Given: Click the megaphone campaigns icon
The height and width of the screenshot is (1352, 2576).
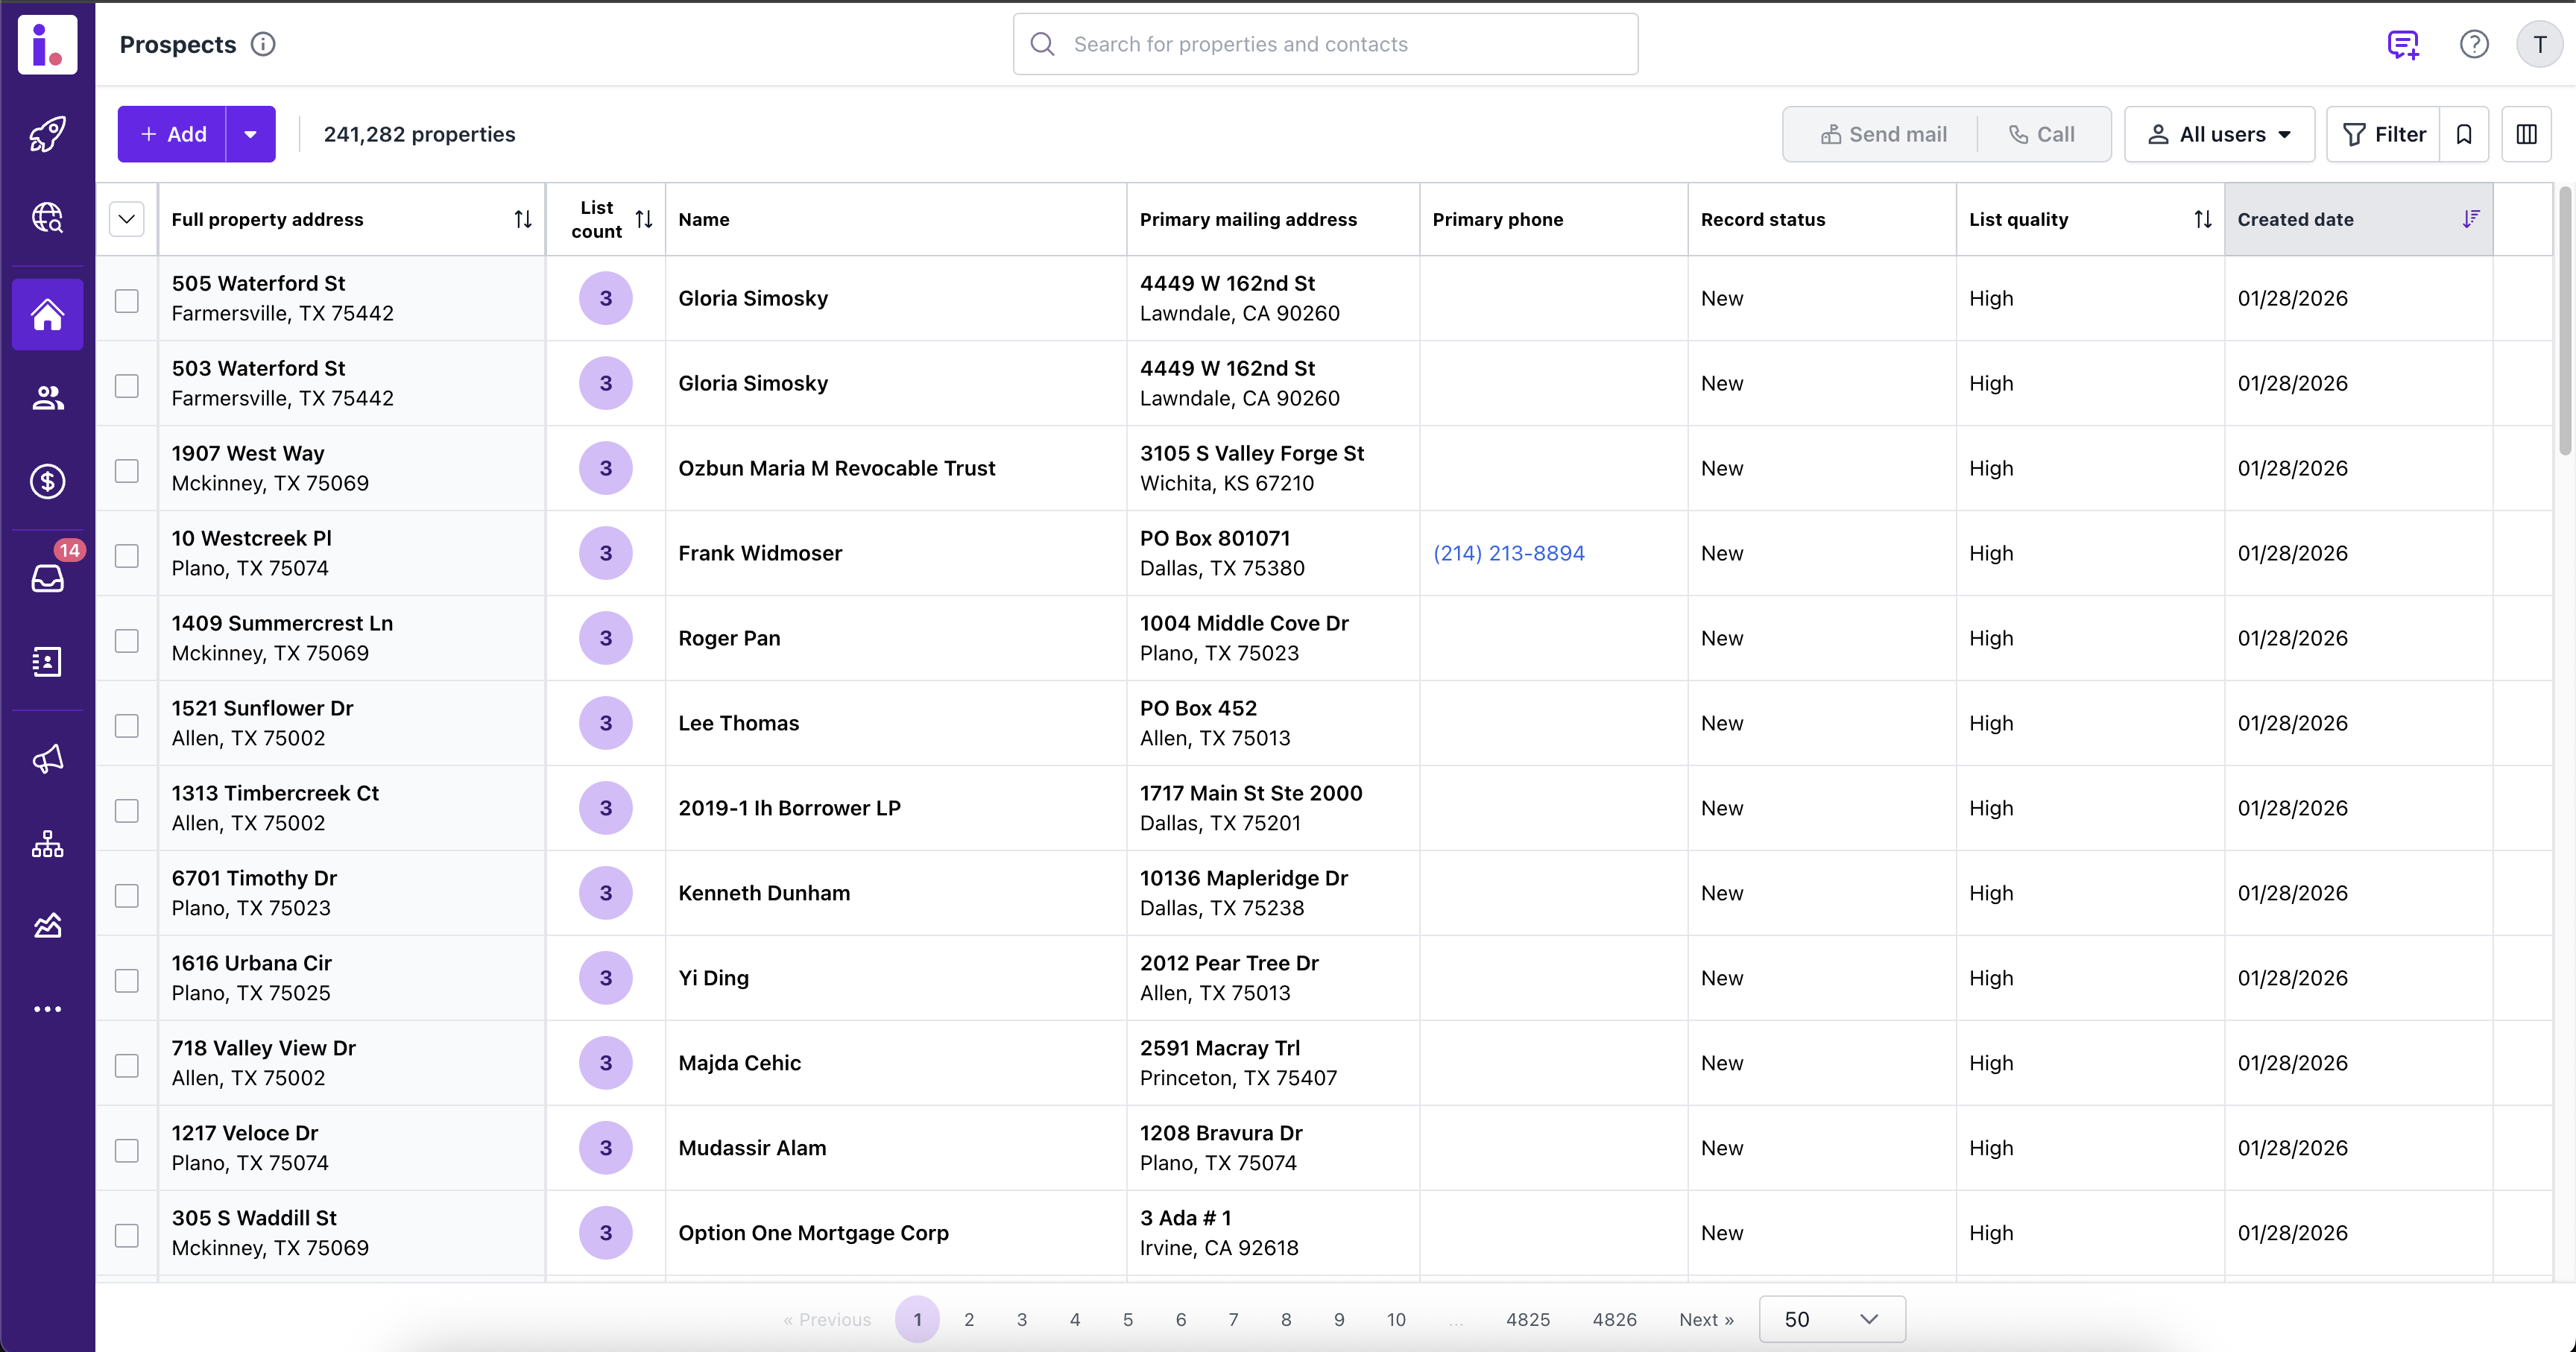Looking at the screenshot, I should point(47,758).
